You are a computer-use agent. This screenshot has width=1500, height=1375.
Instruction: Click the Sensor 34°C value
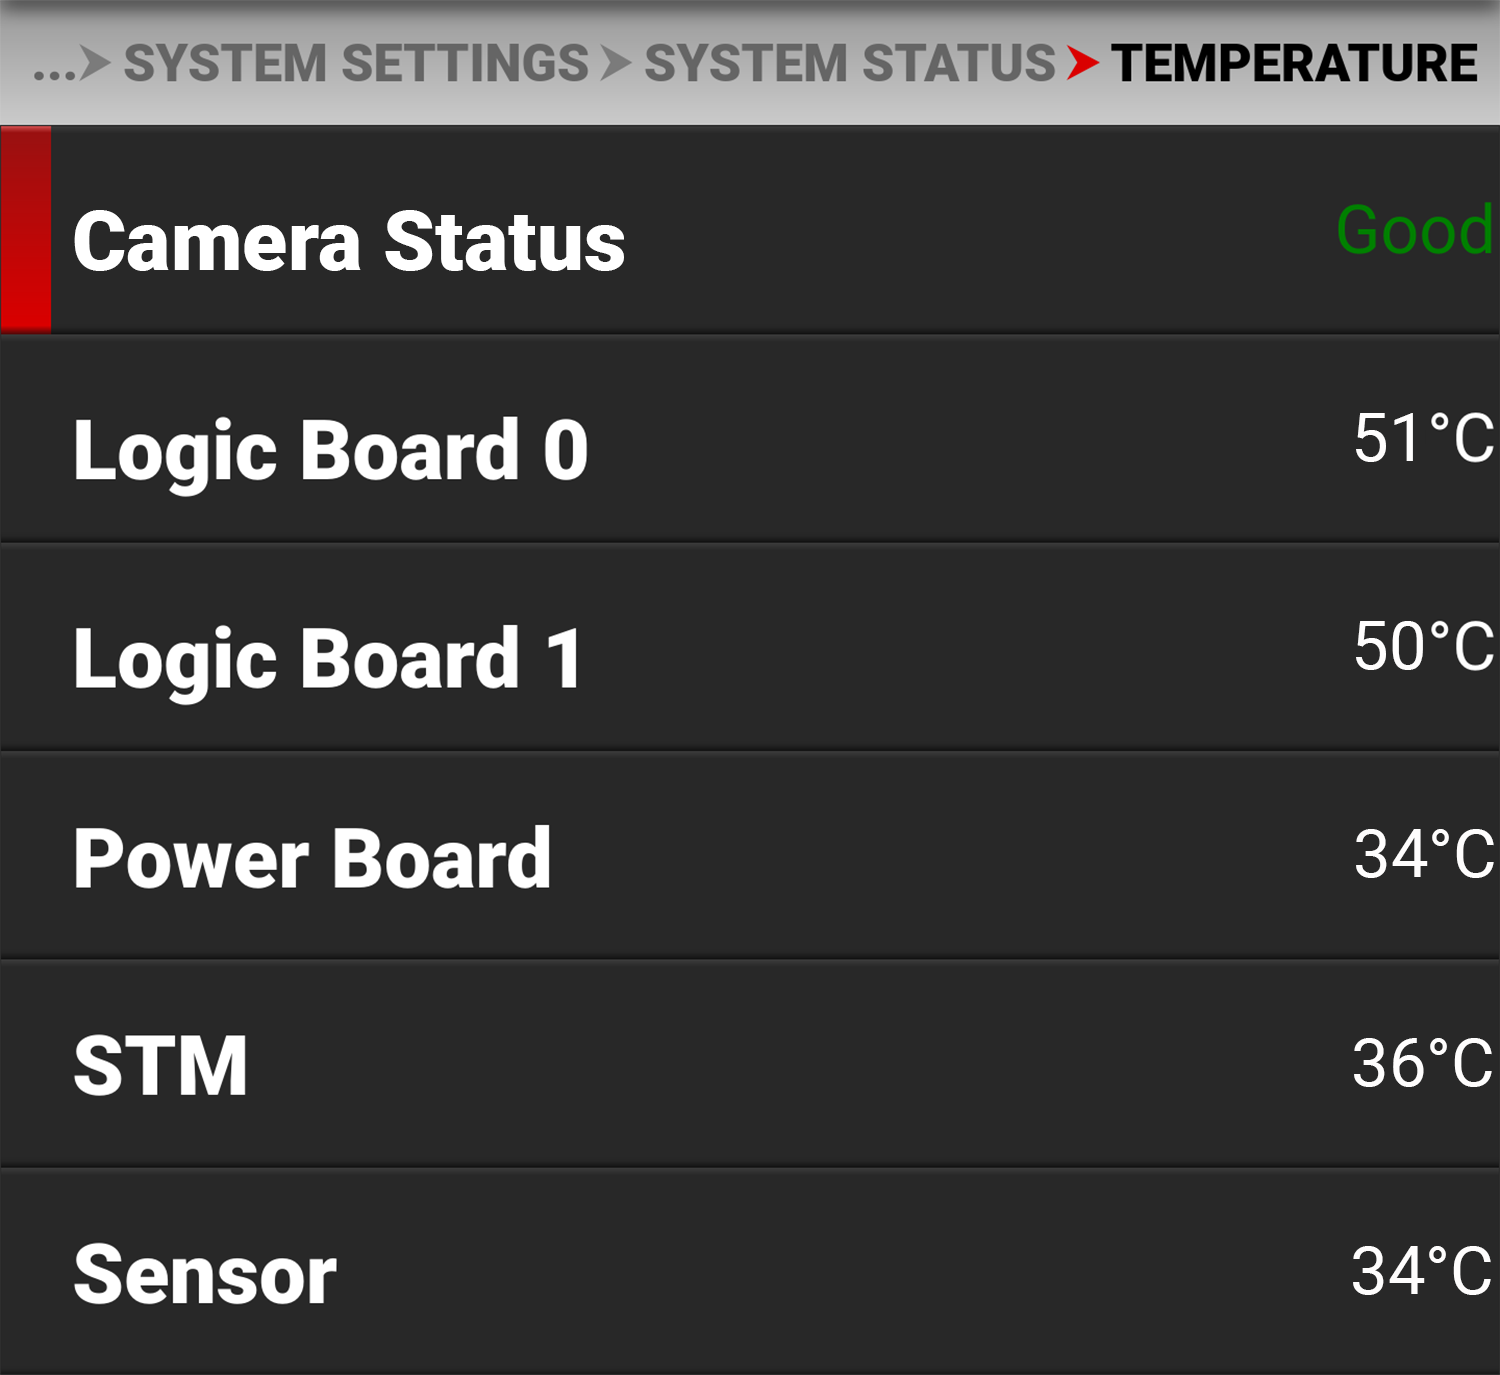[1421, 1271]
